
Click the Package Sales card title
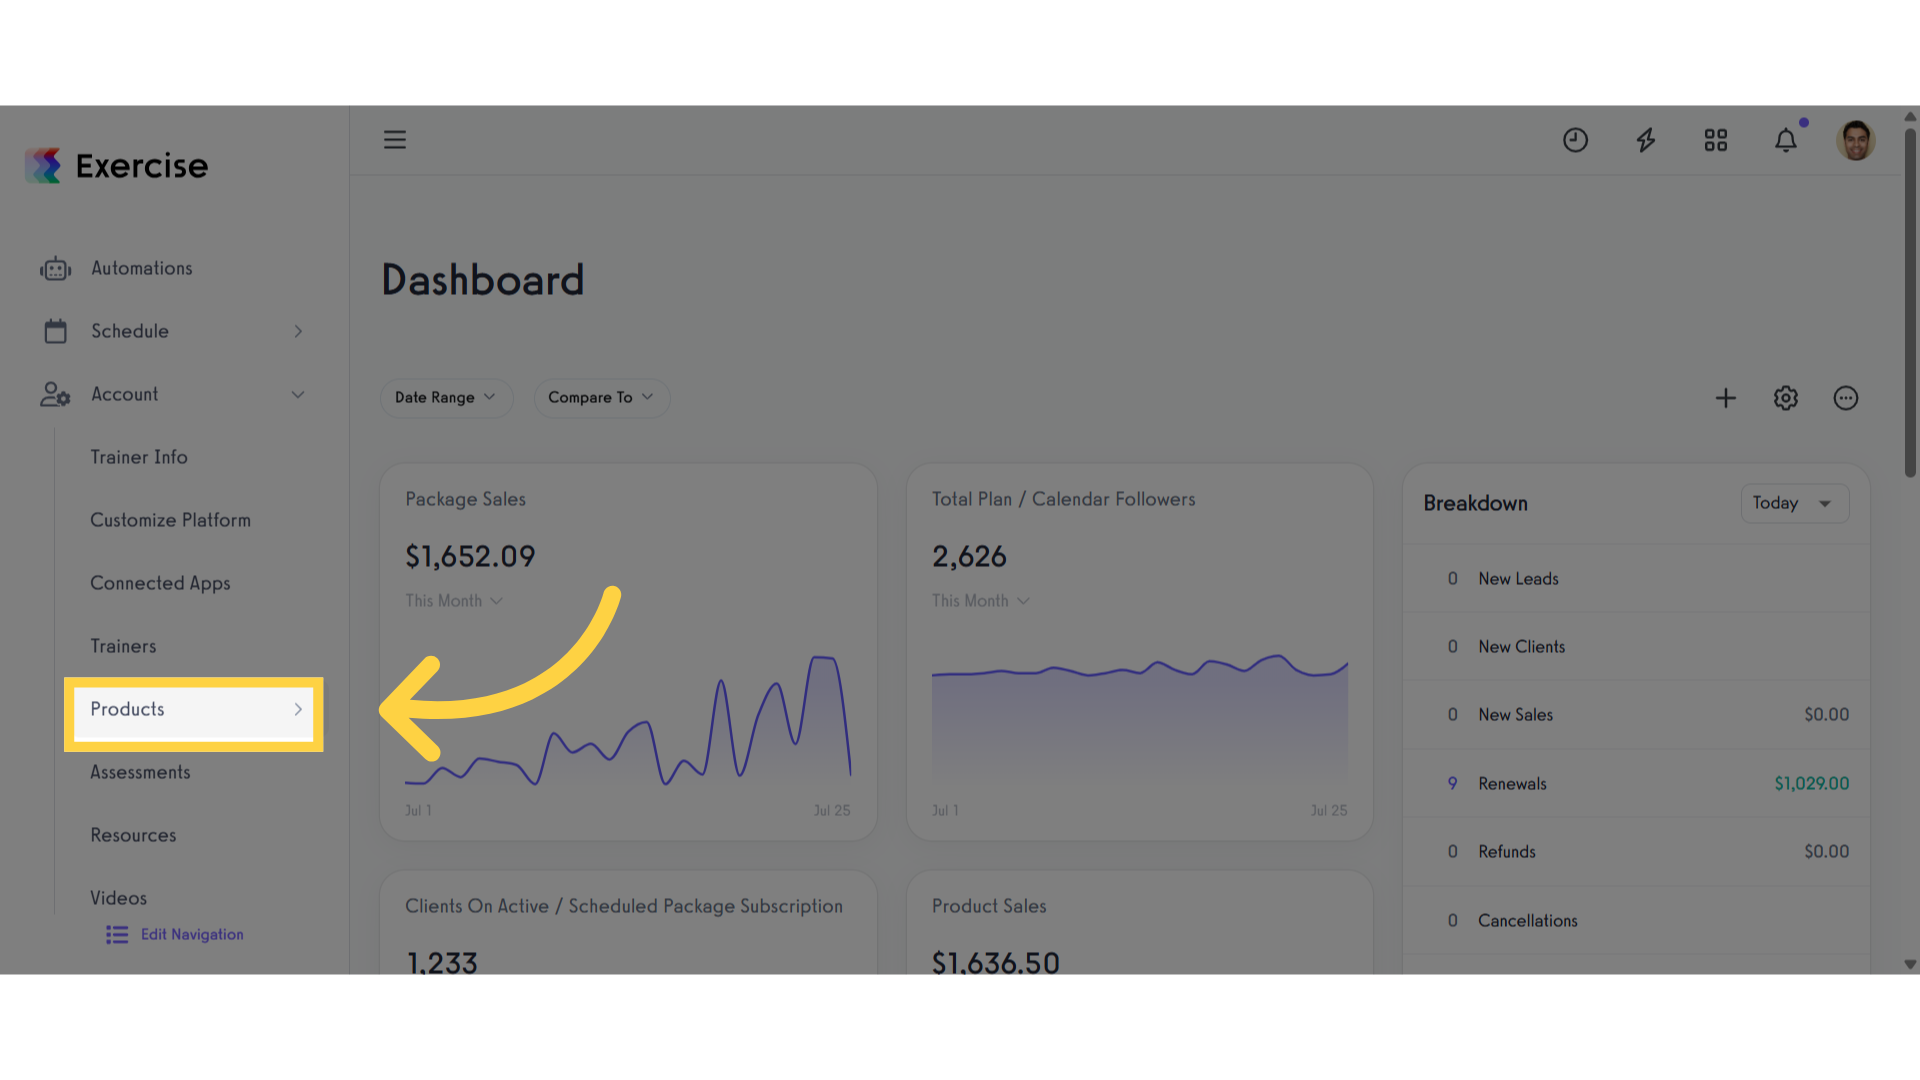466,499
